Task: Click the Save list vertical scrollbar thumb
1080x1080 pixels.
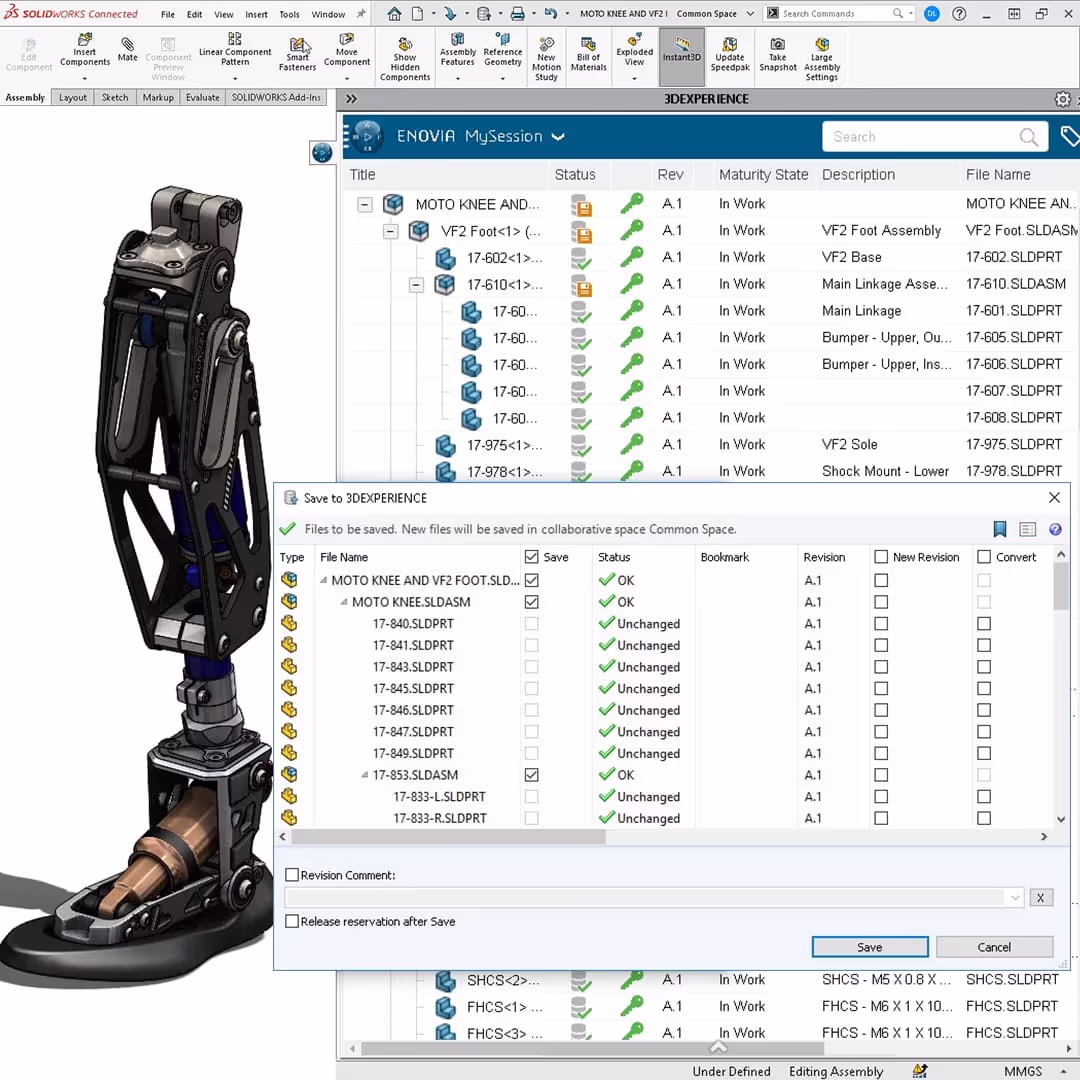Action: [x=1061, y=588]
